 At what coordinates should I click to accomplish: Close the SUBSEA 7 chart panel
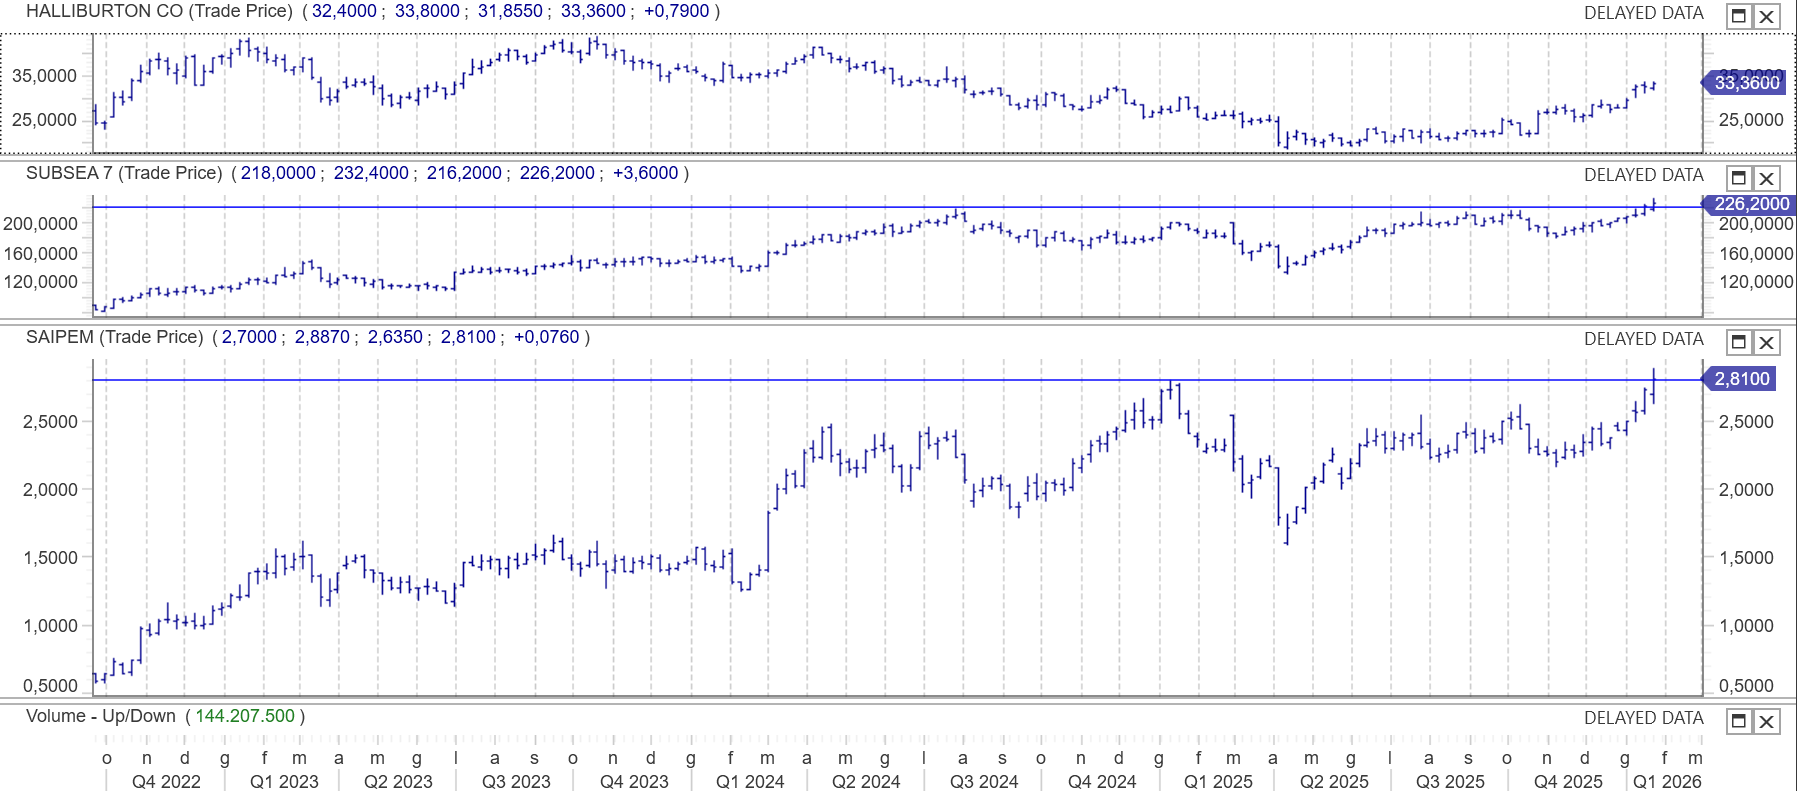pos(1767,178)
